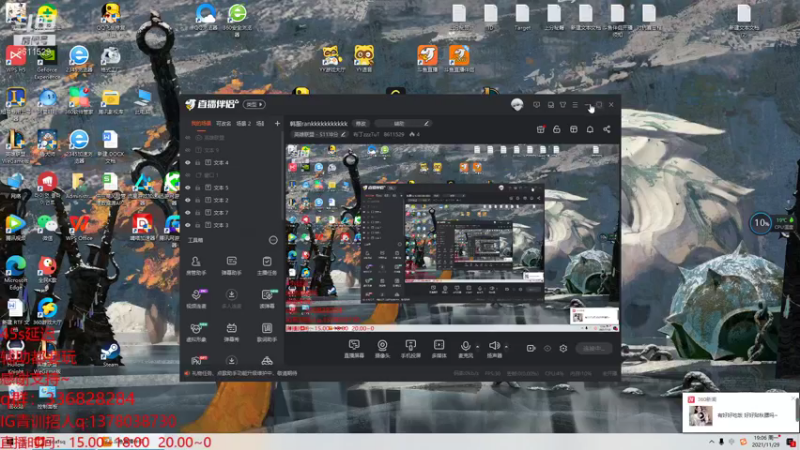Open 房管助手 tool
This screenshot has width=800, height=450.
pos(196,266)
